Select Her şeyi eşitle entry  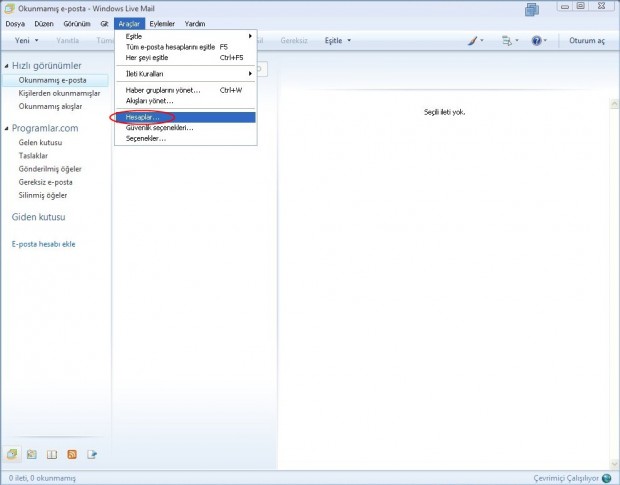tap(186, 58)
